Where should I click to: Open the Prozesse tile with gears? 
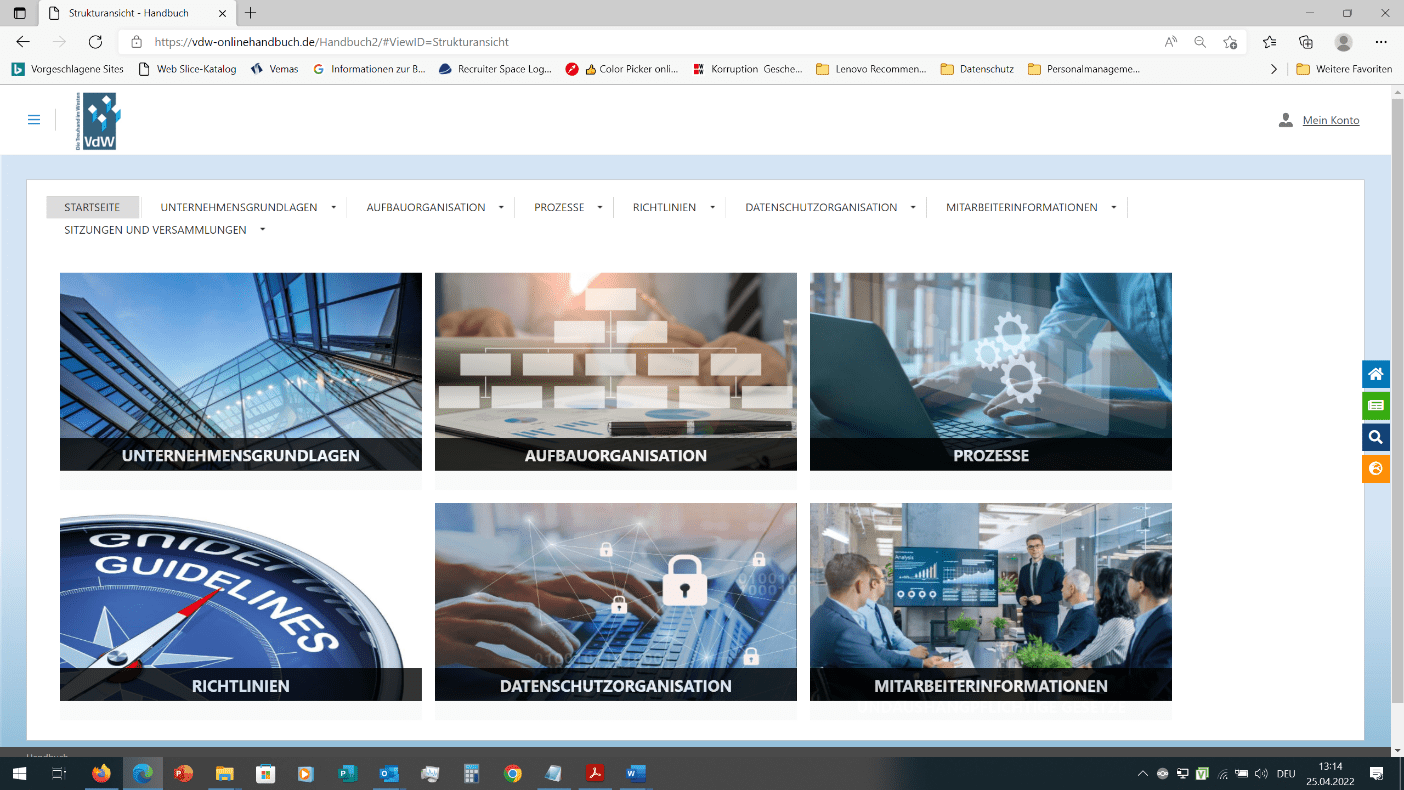point(991,371)
